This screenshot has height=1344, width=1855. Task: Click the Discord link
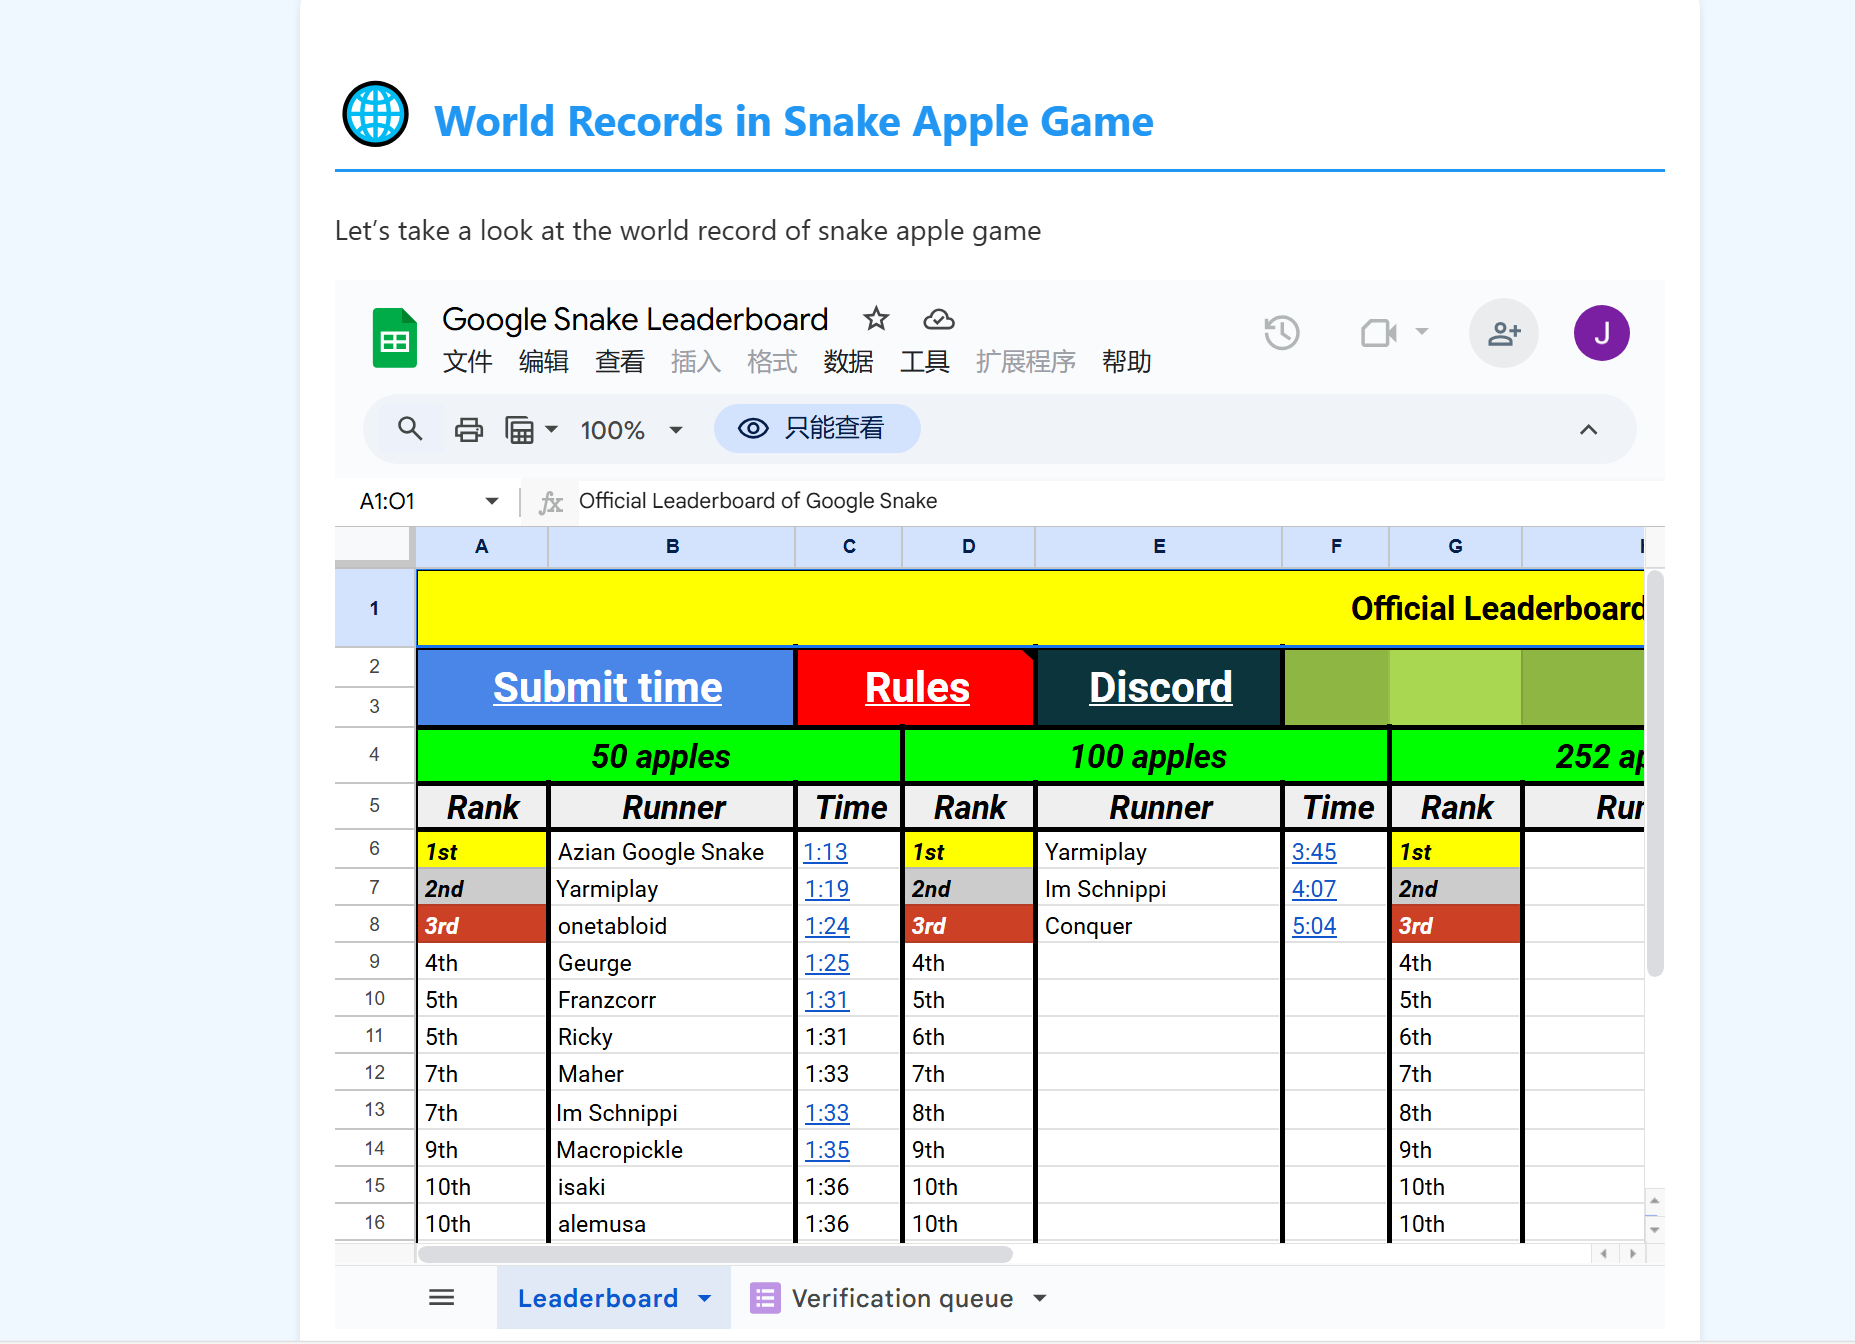[x=1160, y=687]
